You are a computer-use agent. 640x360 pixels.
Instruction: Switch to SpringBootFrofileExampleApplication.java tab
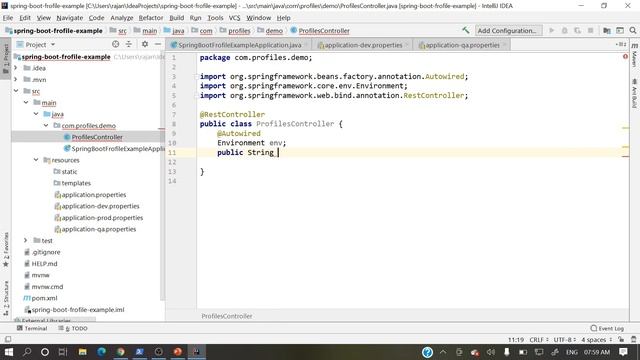tap(240, 45)
